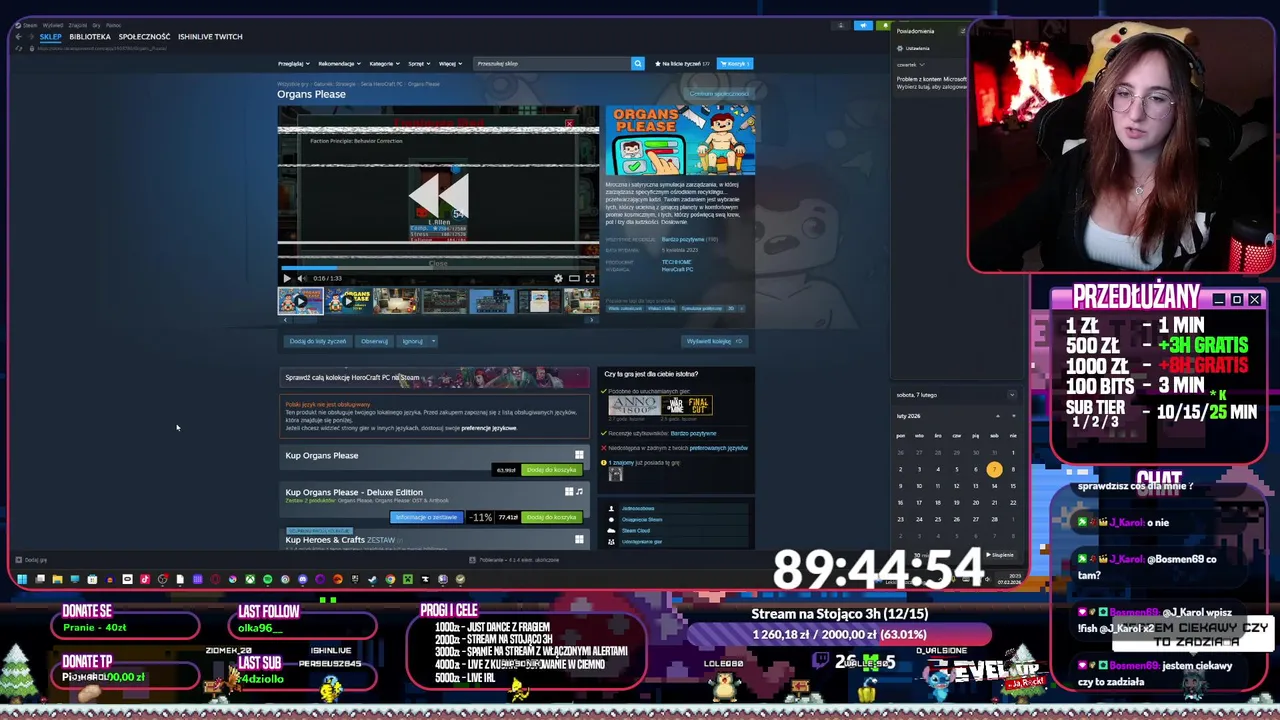This screenshot has height=720, width=1280.
Task: Add Organs Please to cart (63,99zł)
Action: point(552,470)
